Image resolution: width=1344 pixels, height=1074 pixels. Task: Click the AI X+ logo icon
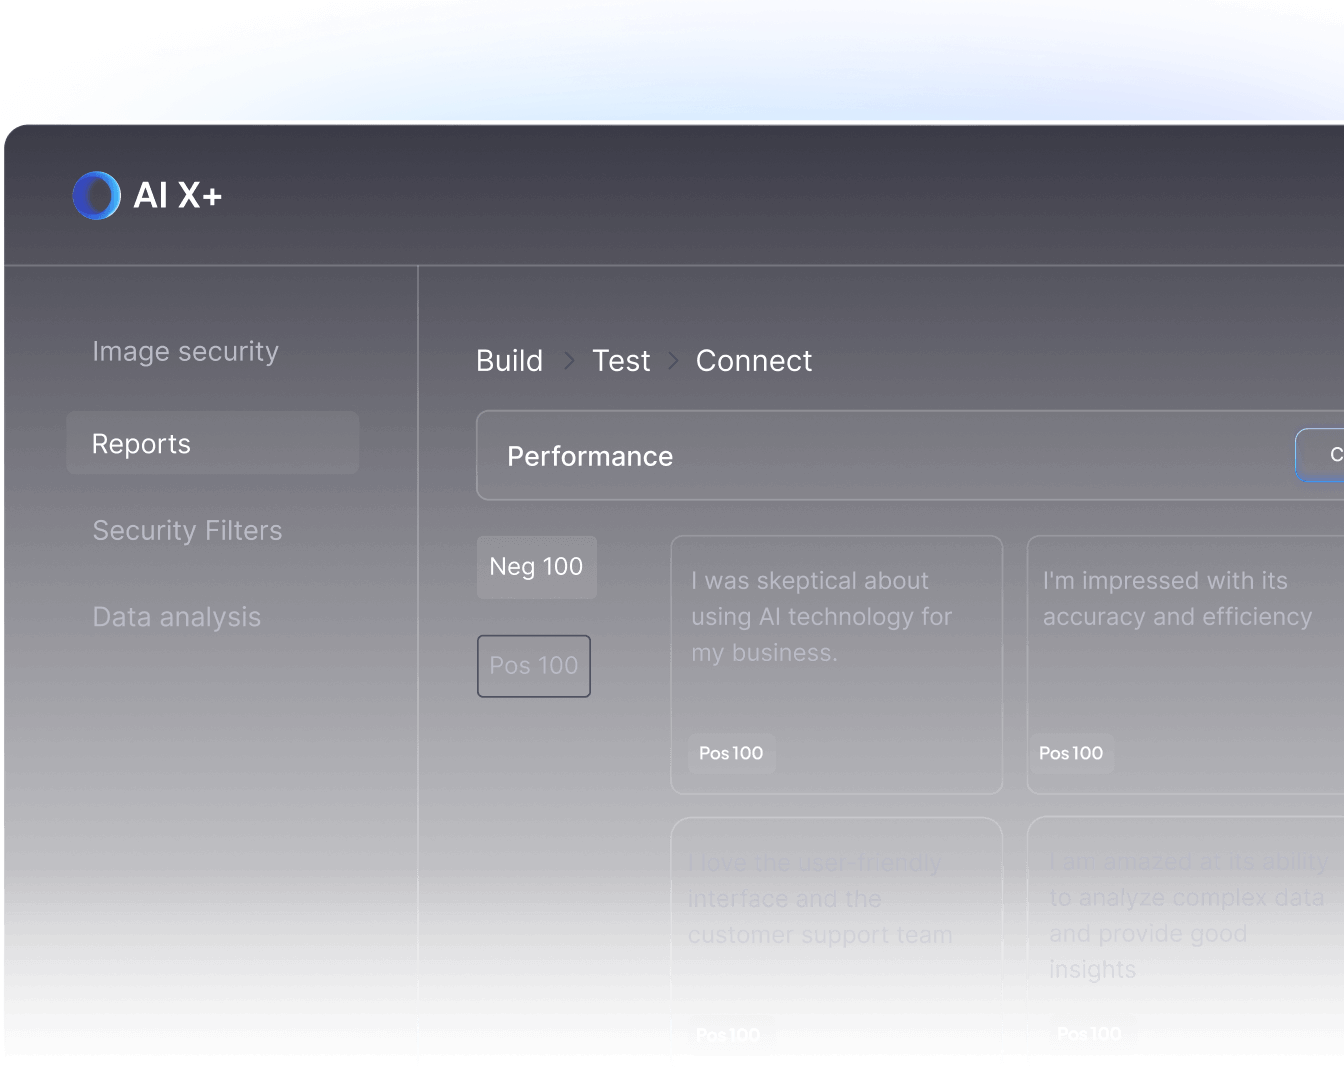pos(96,195)
